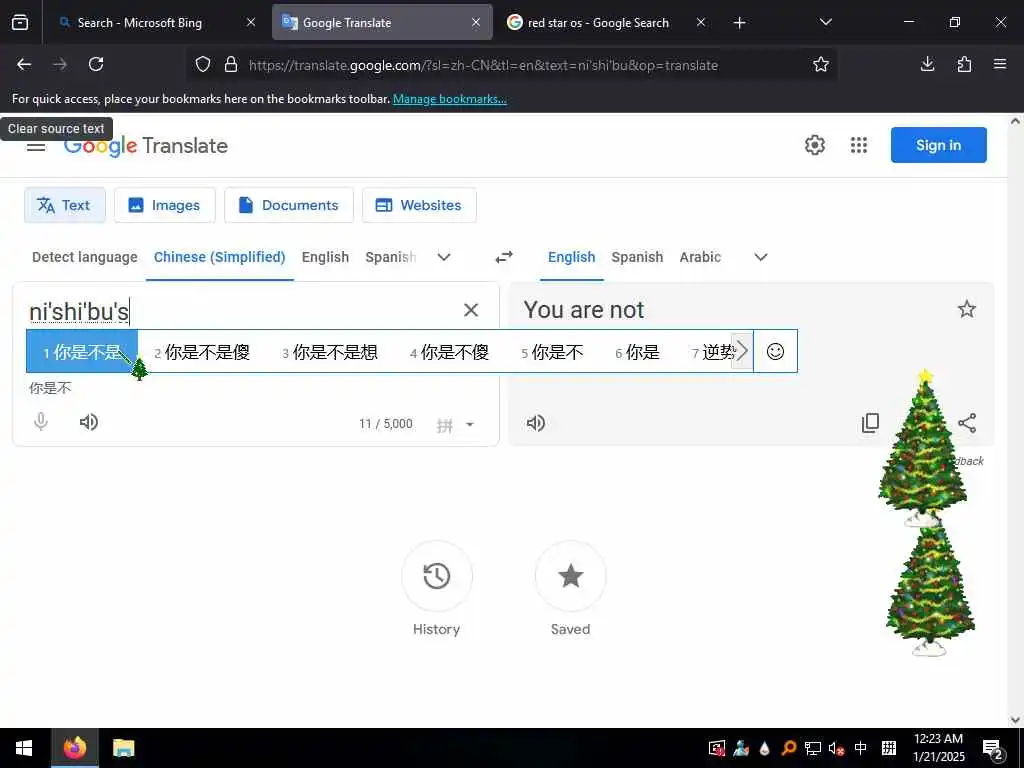Show site security lock info
Image resolution: width=1024 pixels, height=768 pixels.
pyautogui.click(x=231, y=64)
